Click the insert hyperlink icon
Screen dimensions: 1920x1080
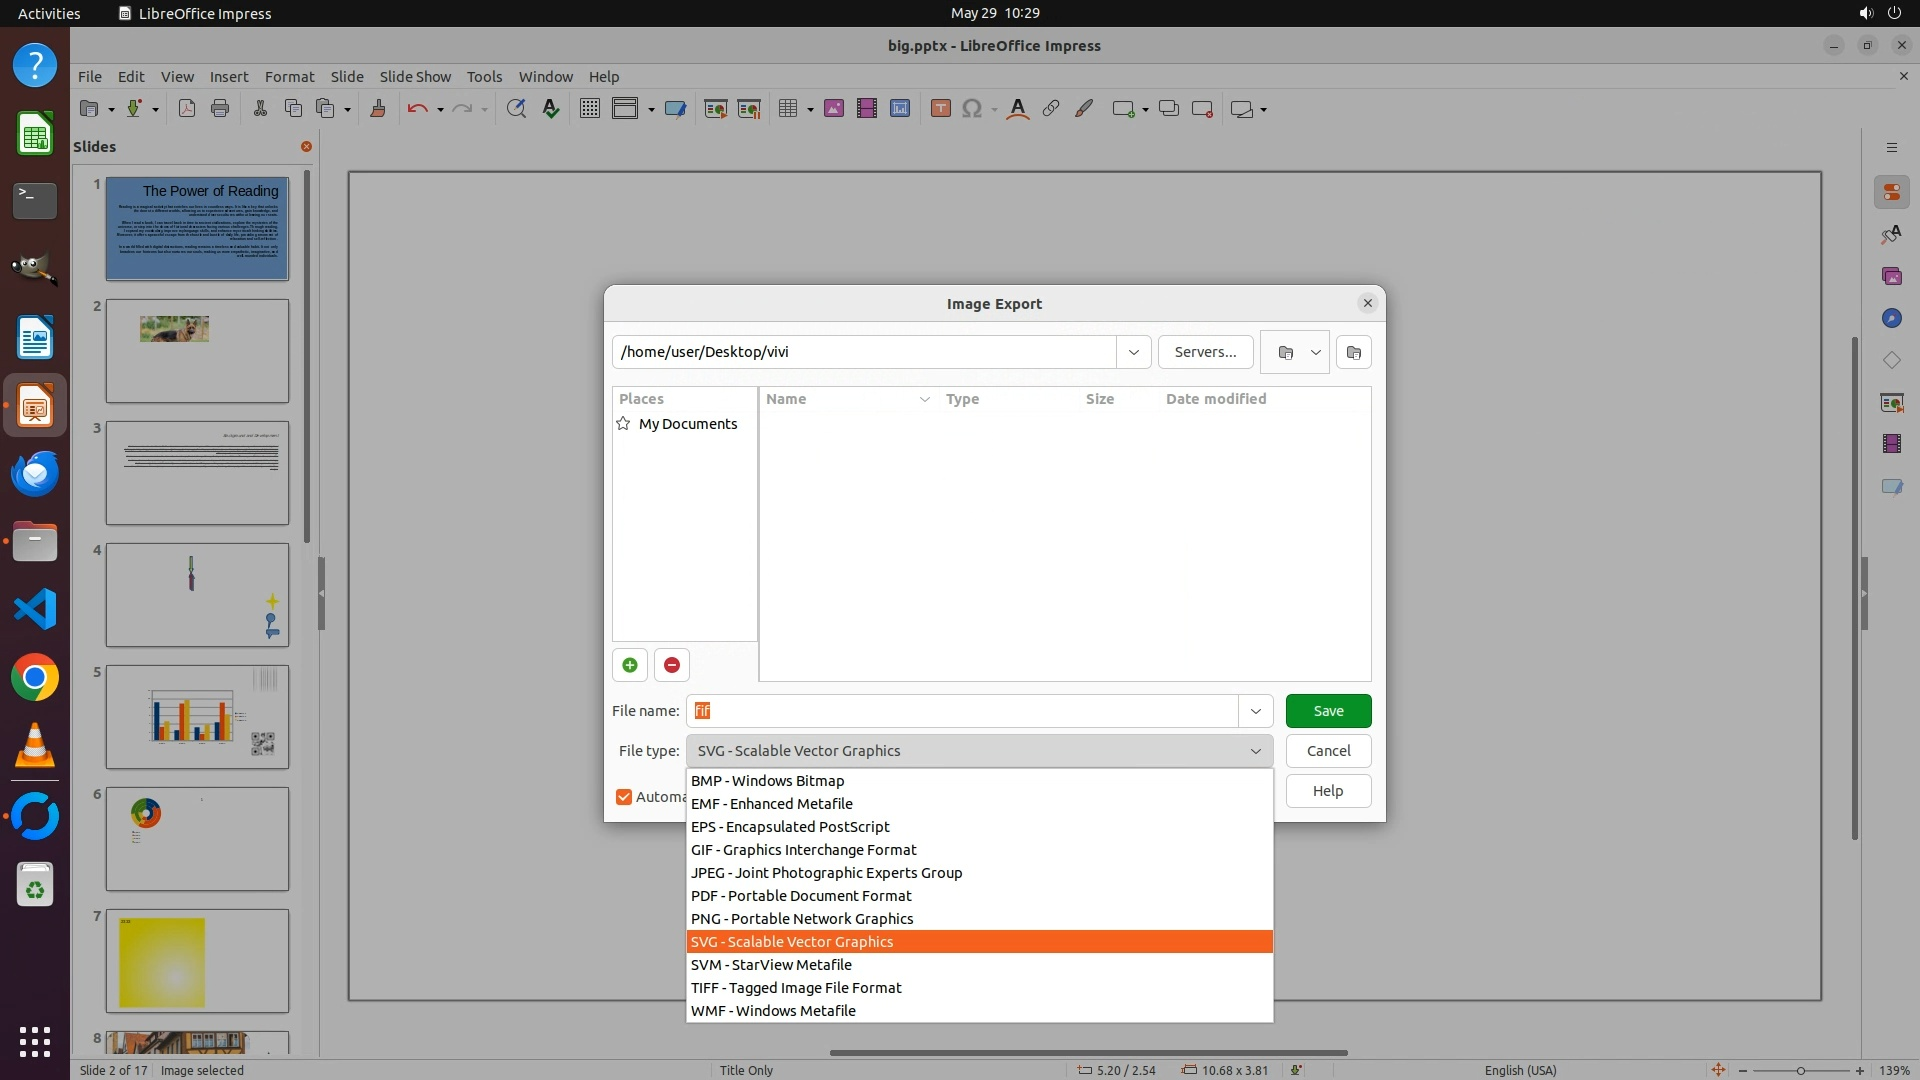(1050, 109)
